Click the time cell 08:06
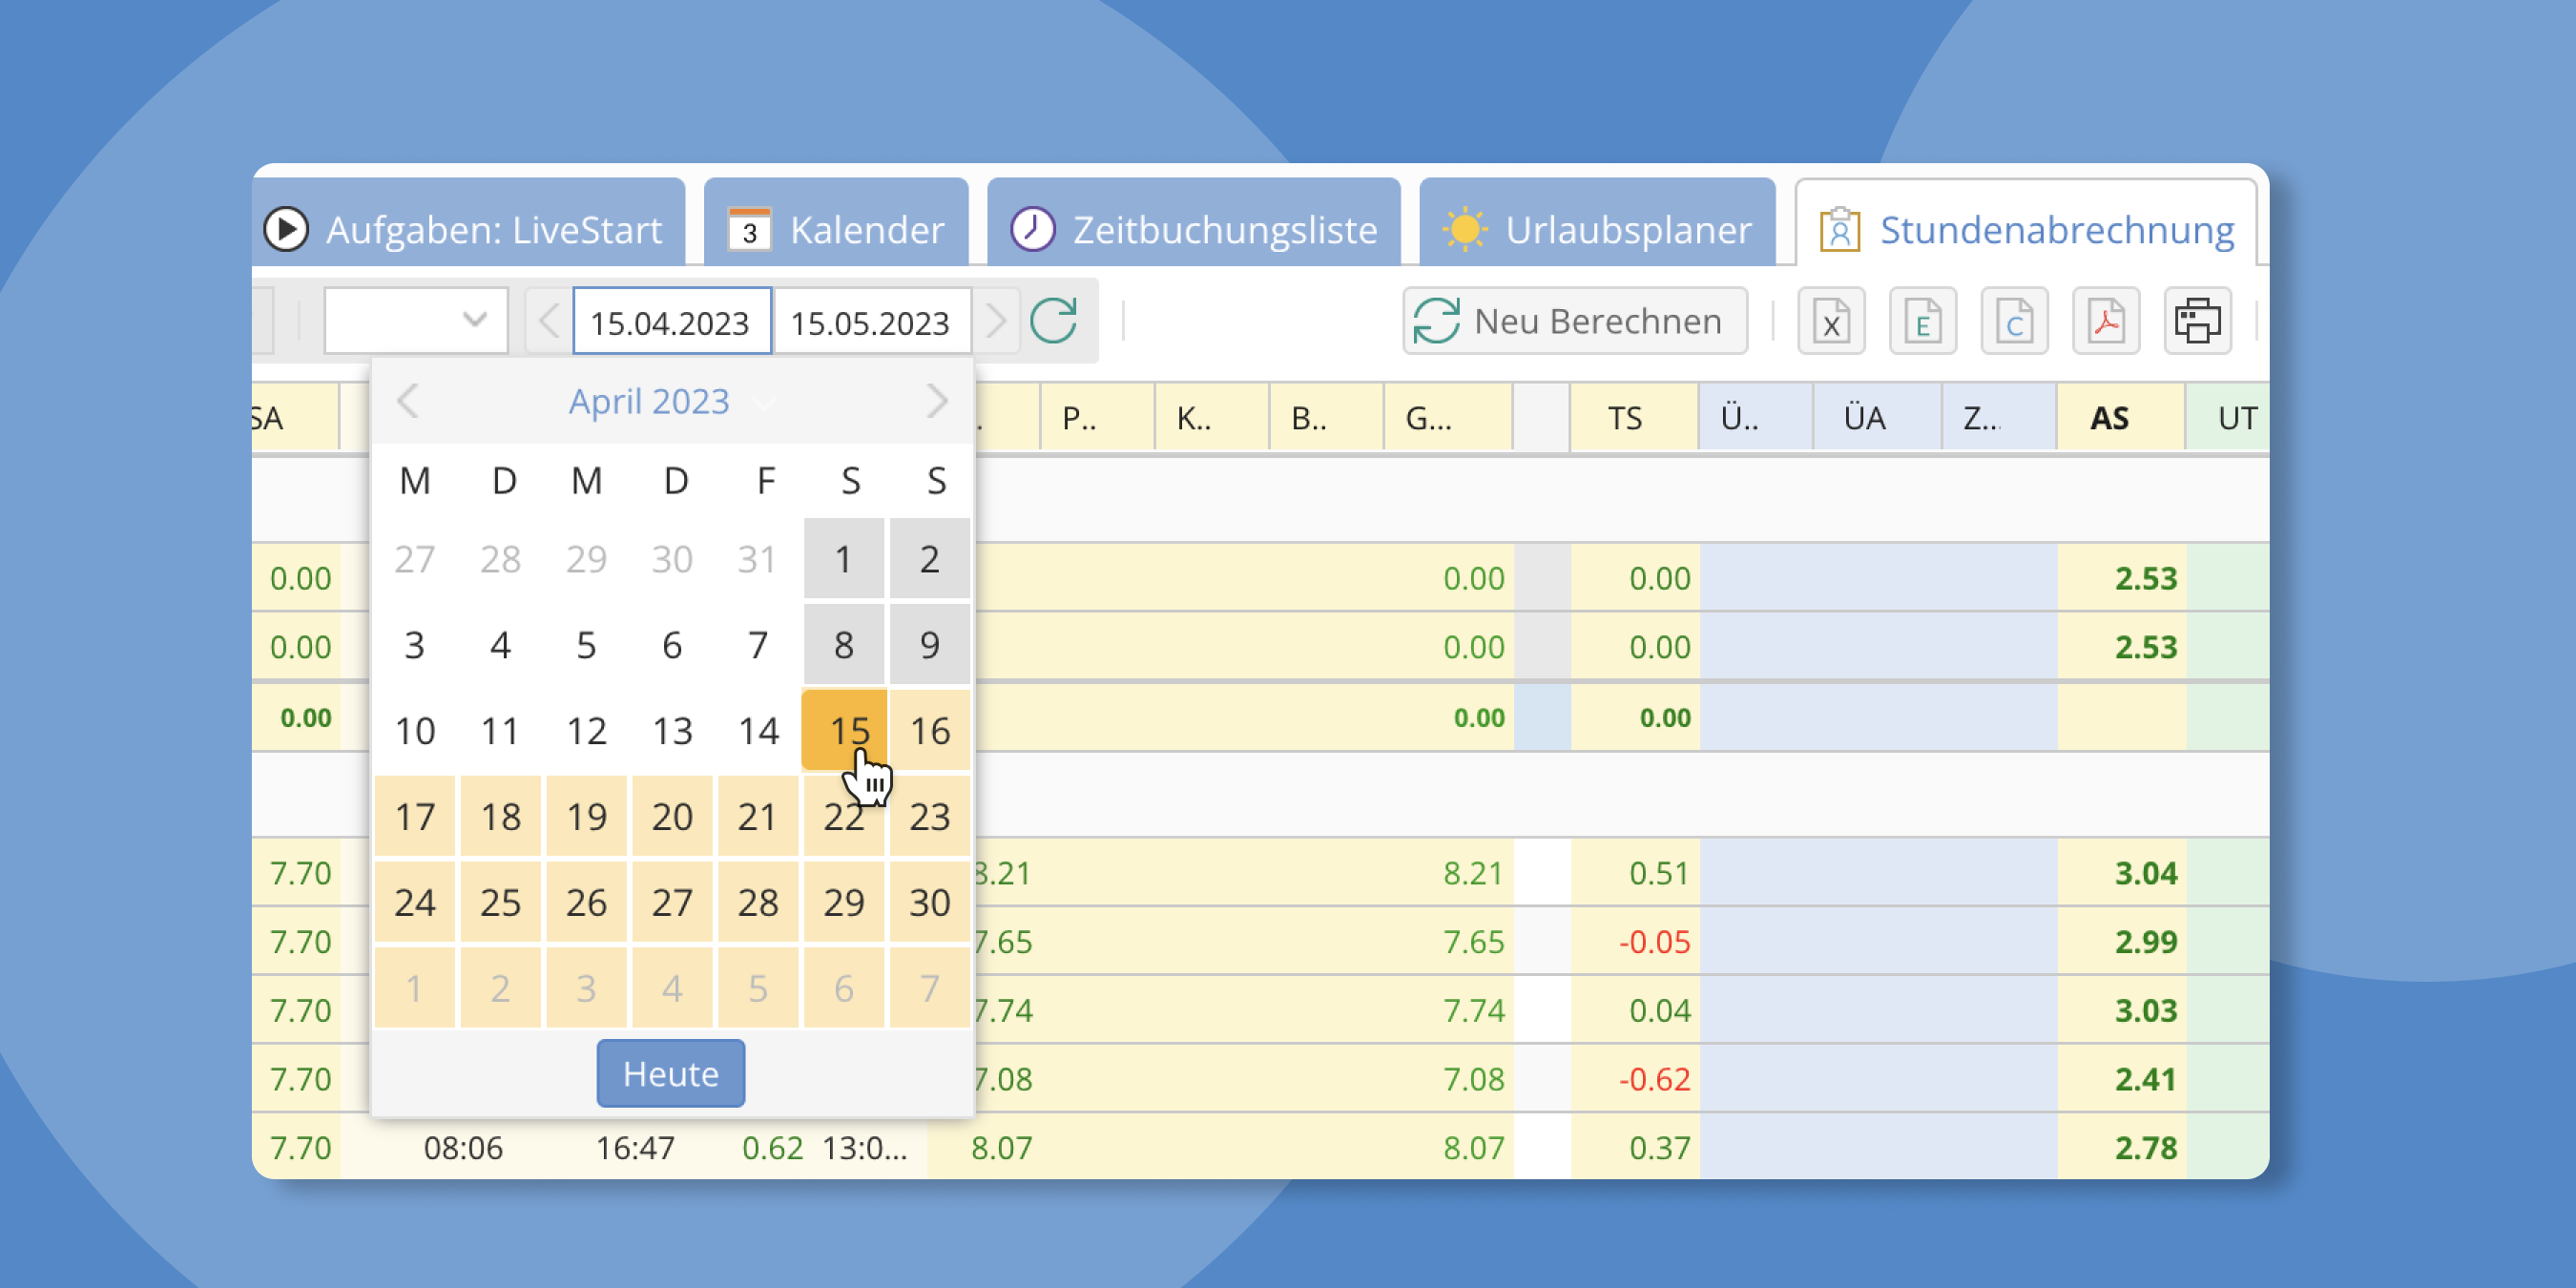Screen dimensions: 2576x1288 pos(463,1147)
